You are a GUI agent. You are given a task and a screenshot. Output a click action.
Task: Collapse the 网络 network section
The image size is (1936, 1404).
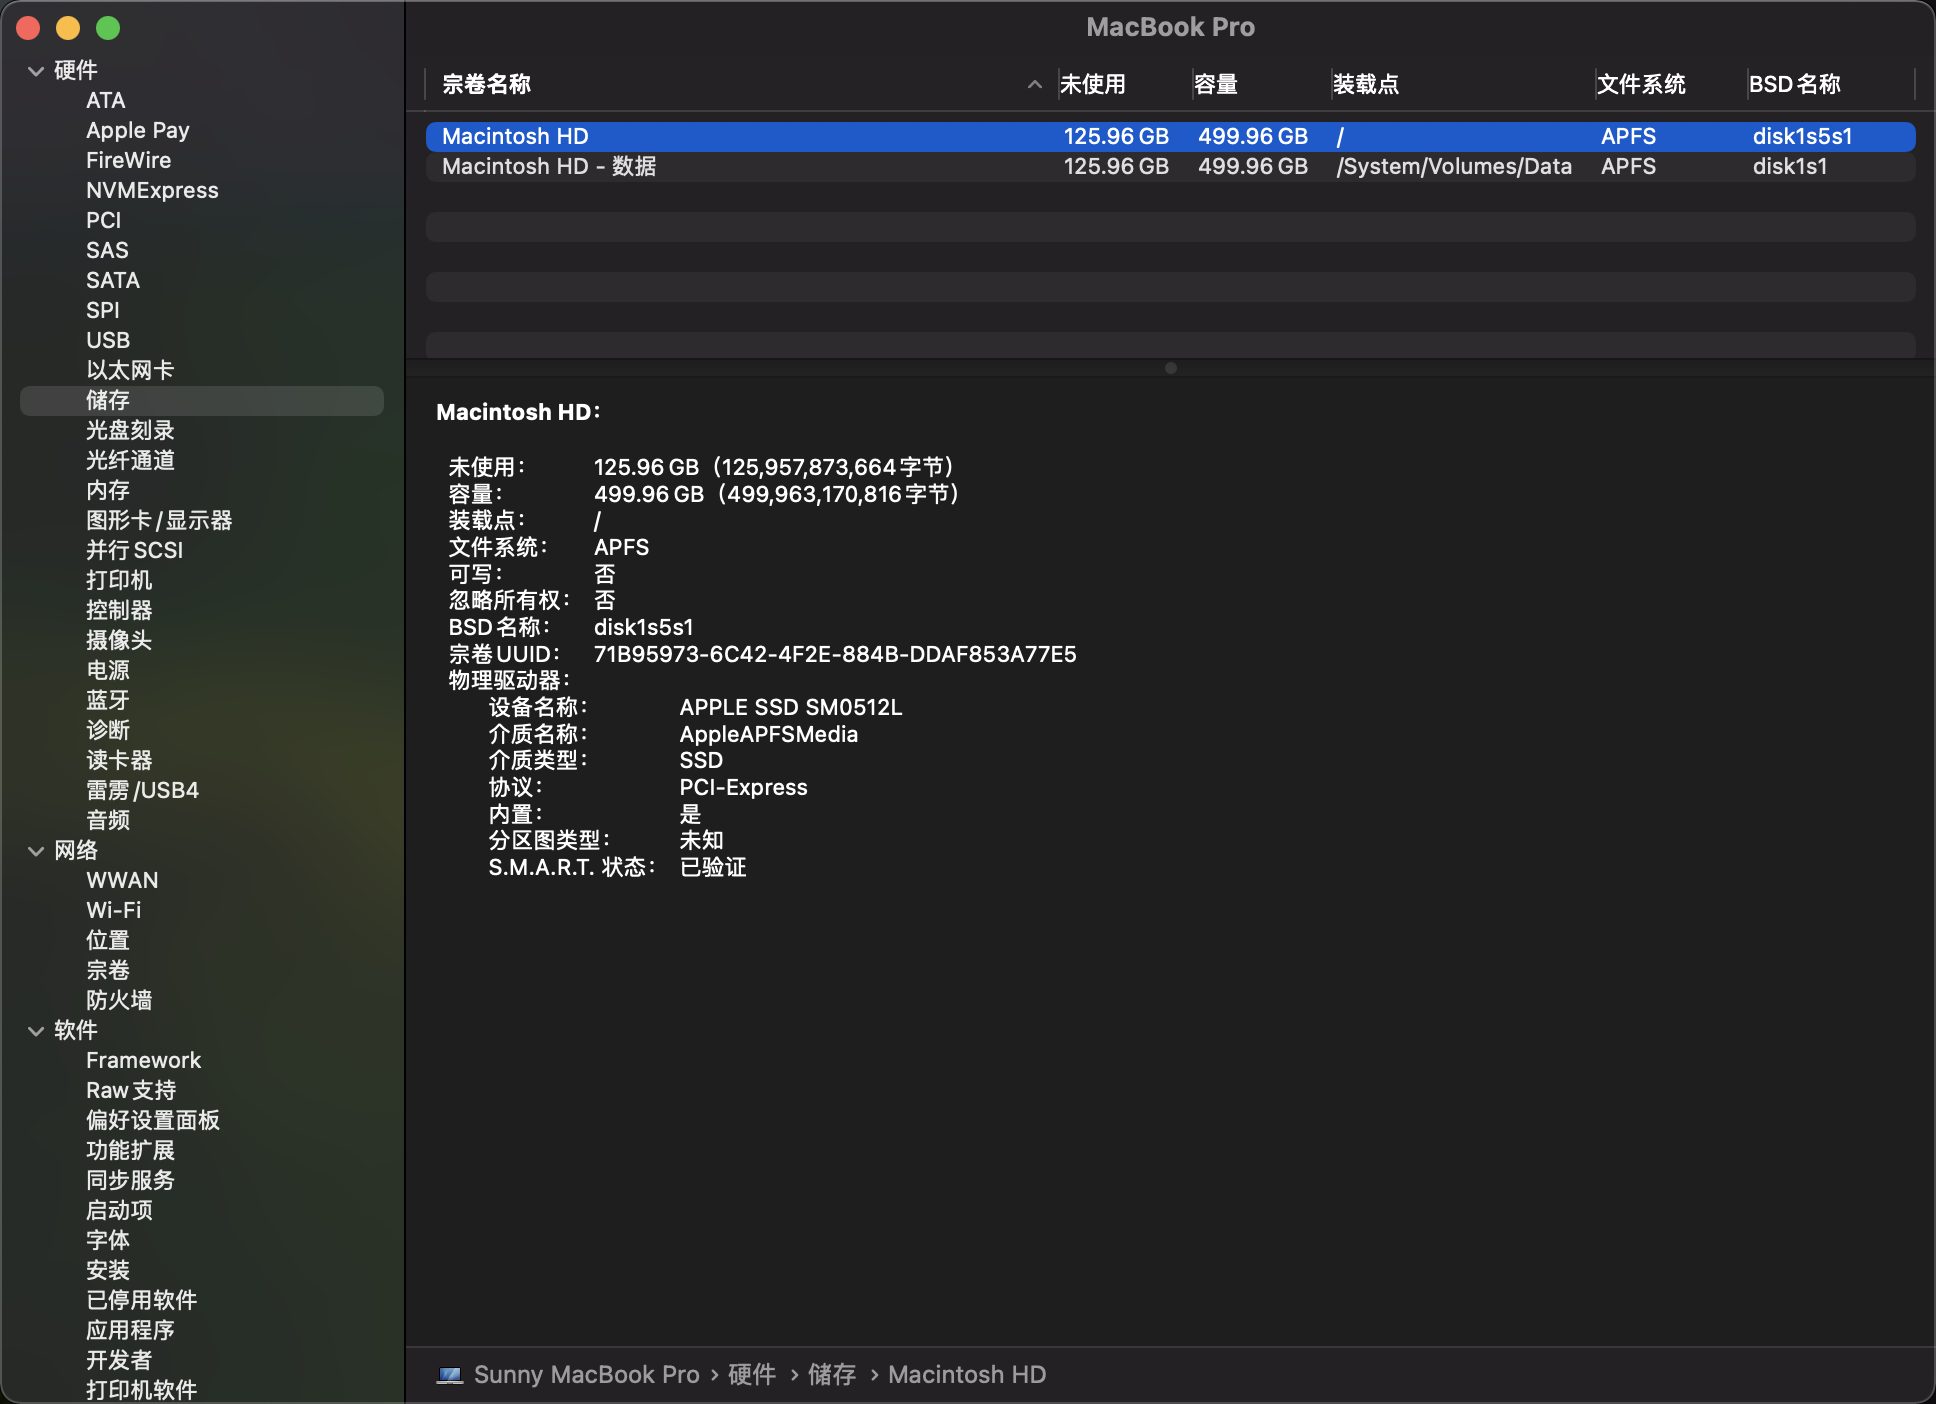point(36,851)
